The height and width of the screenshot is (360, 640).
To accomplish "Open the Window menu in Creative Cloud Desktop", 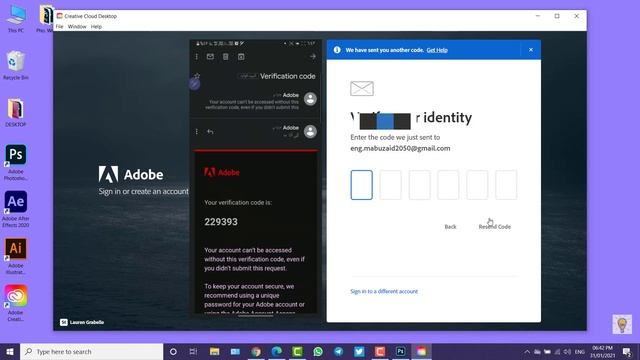I will [77, 27].
